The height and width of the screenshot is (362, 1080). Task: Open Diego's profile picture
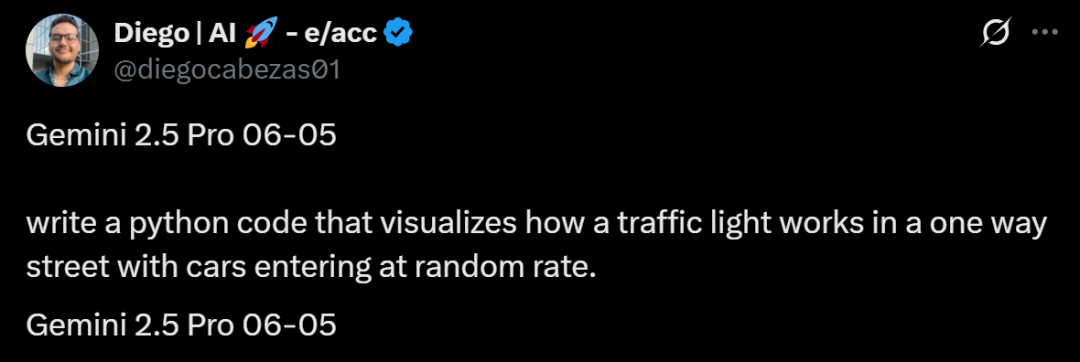pos(62,49)
